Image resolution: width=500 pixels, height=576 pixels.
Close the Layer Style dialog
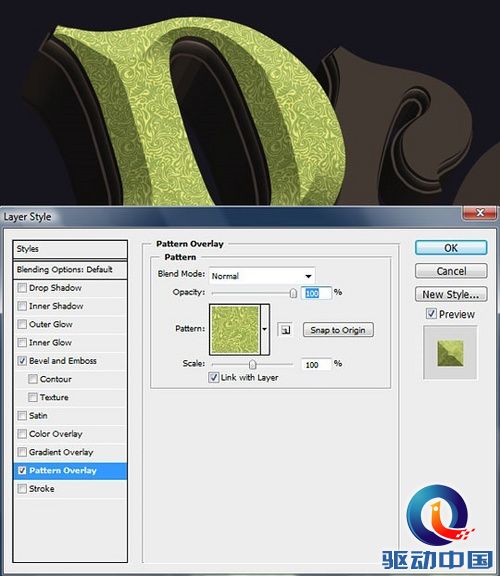[480, 213]
